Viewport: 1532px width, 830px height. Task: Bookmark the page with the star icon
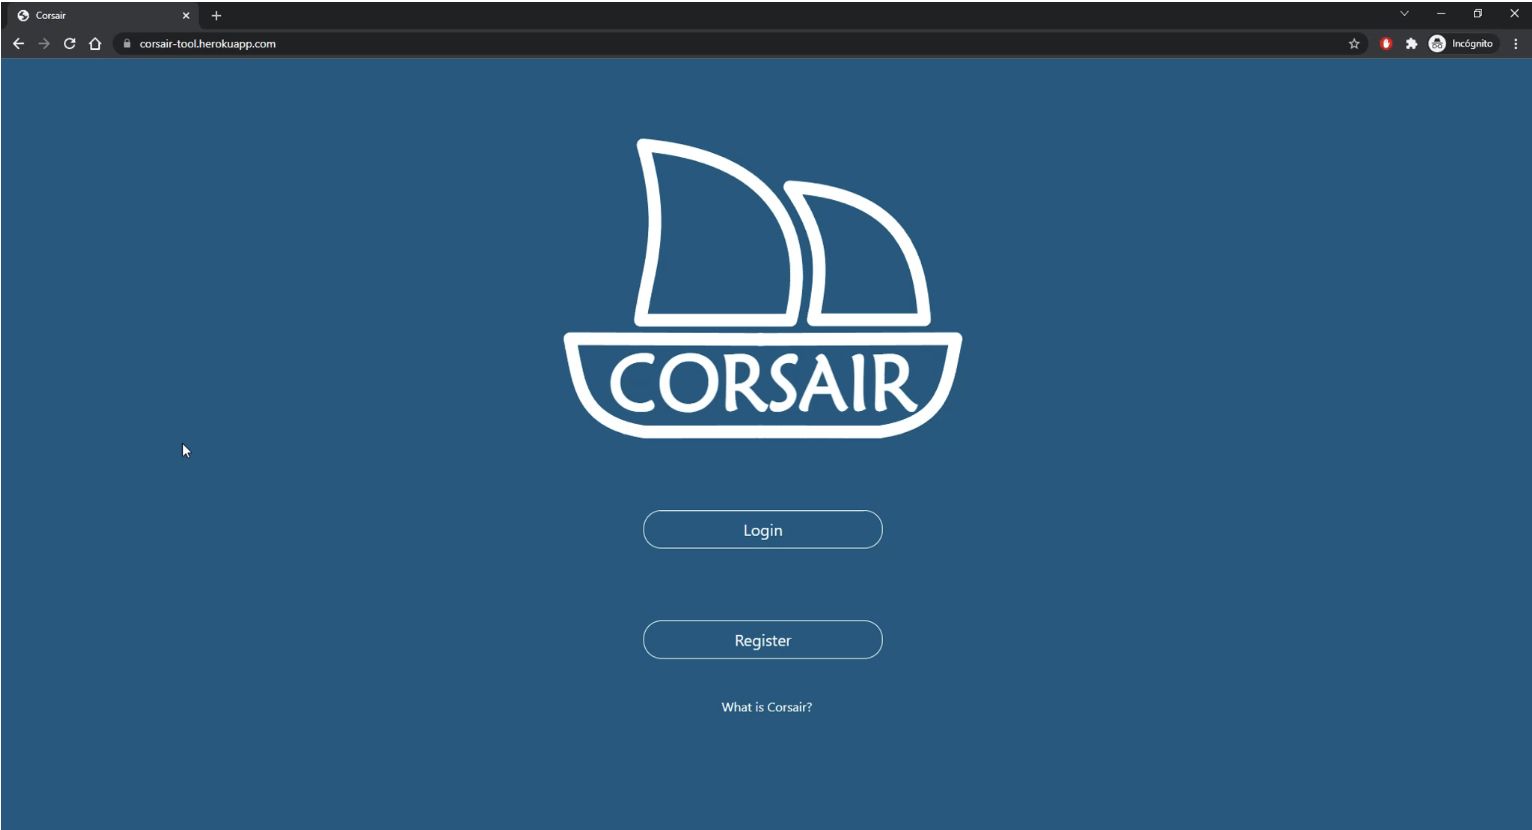[x=1354, y=43]
